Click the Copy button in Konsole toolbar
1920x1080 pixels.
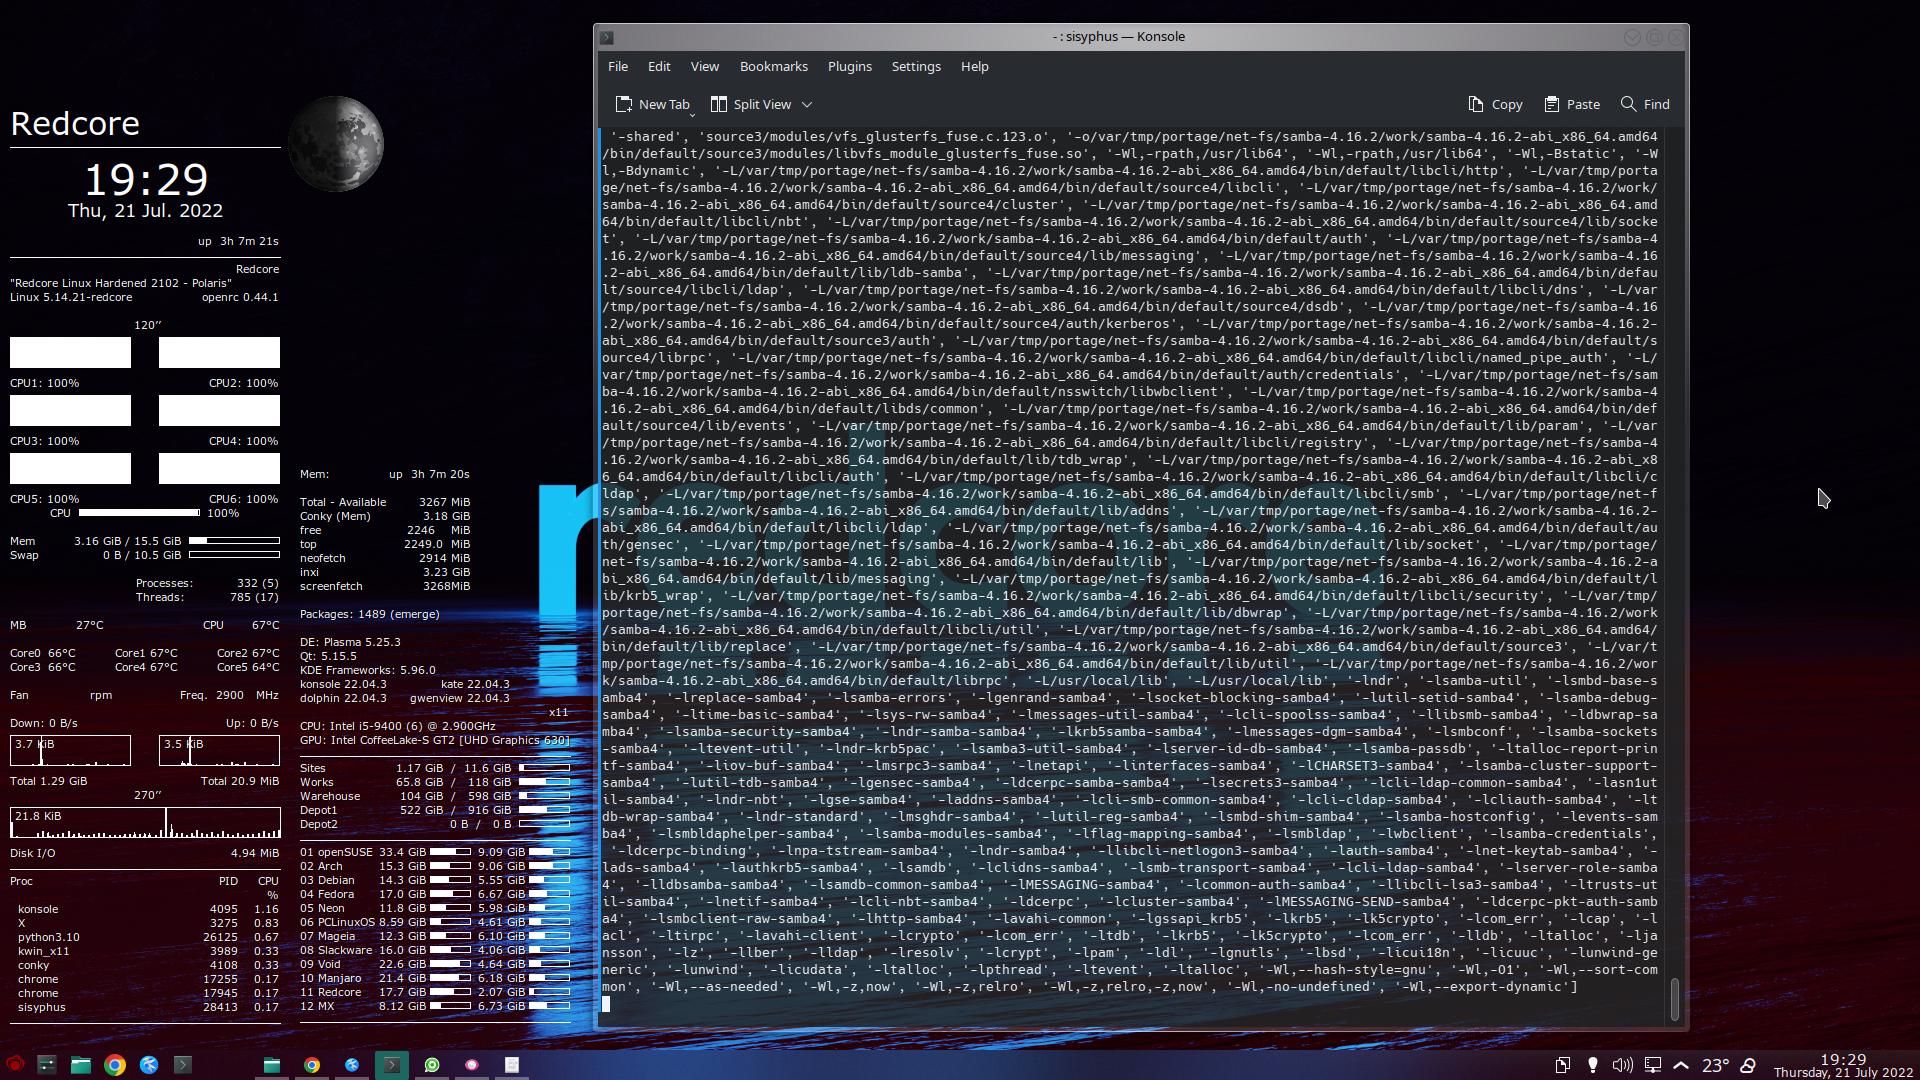(x=1495, y=104)
